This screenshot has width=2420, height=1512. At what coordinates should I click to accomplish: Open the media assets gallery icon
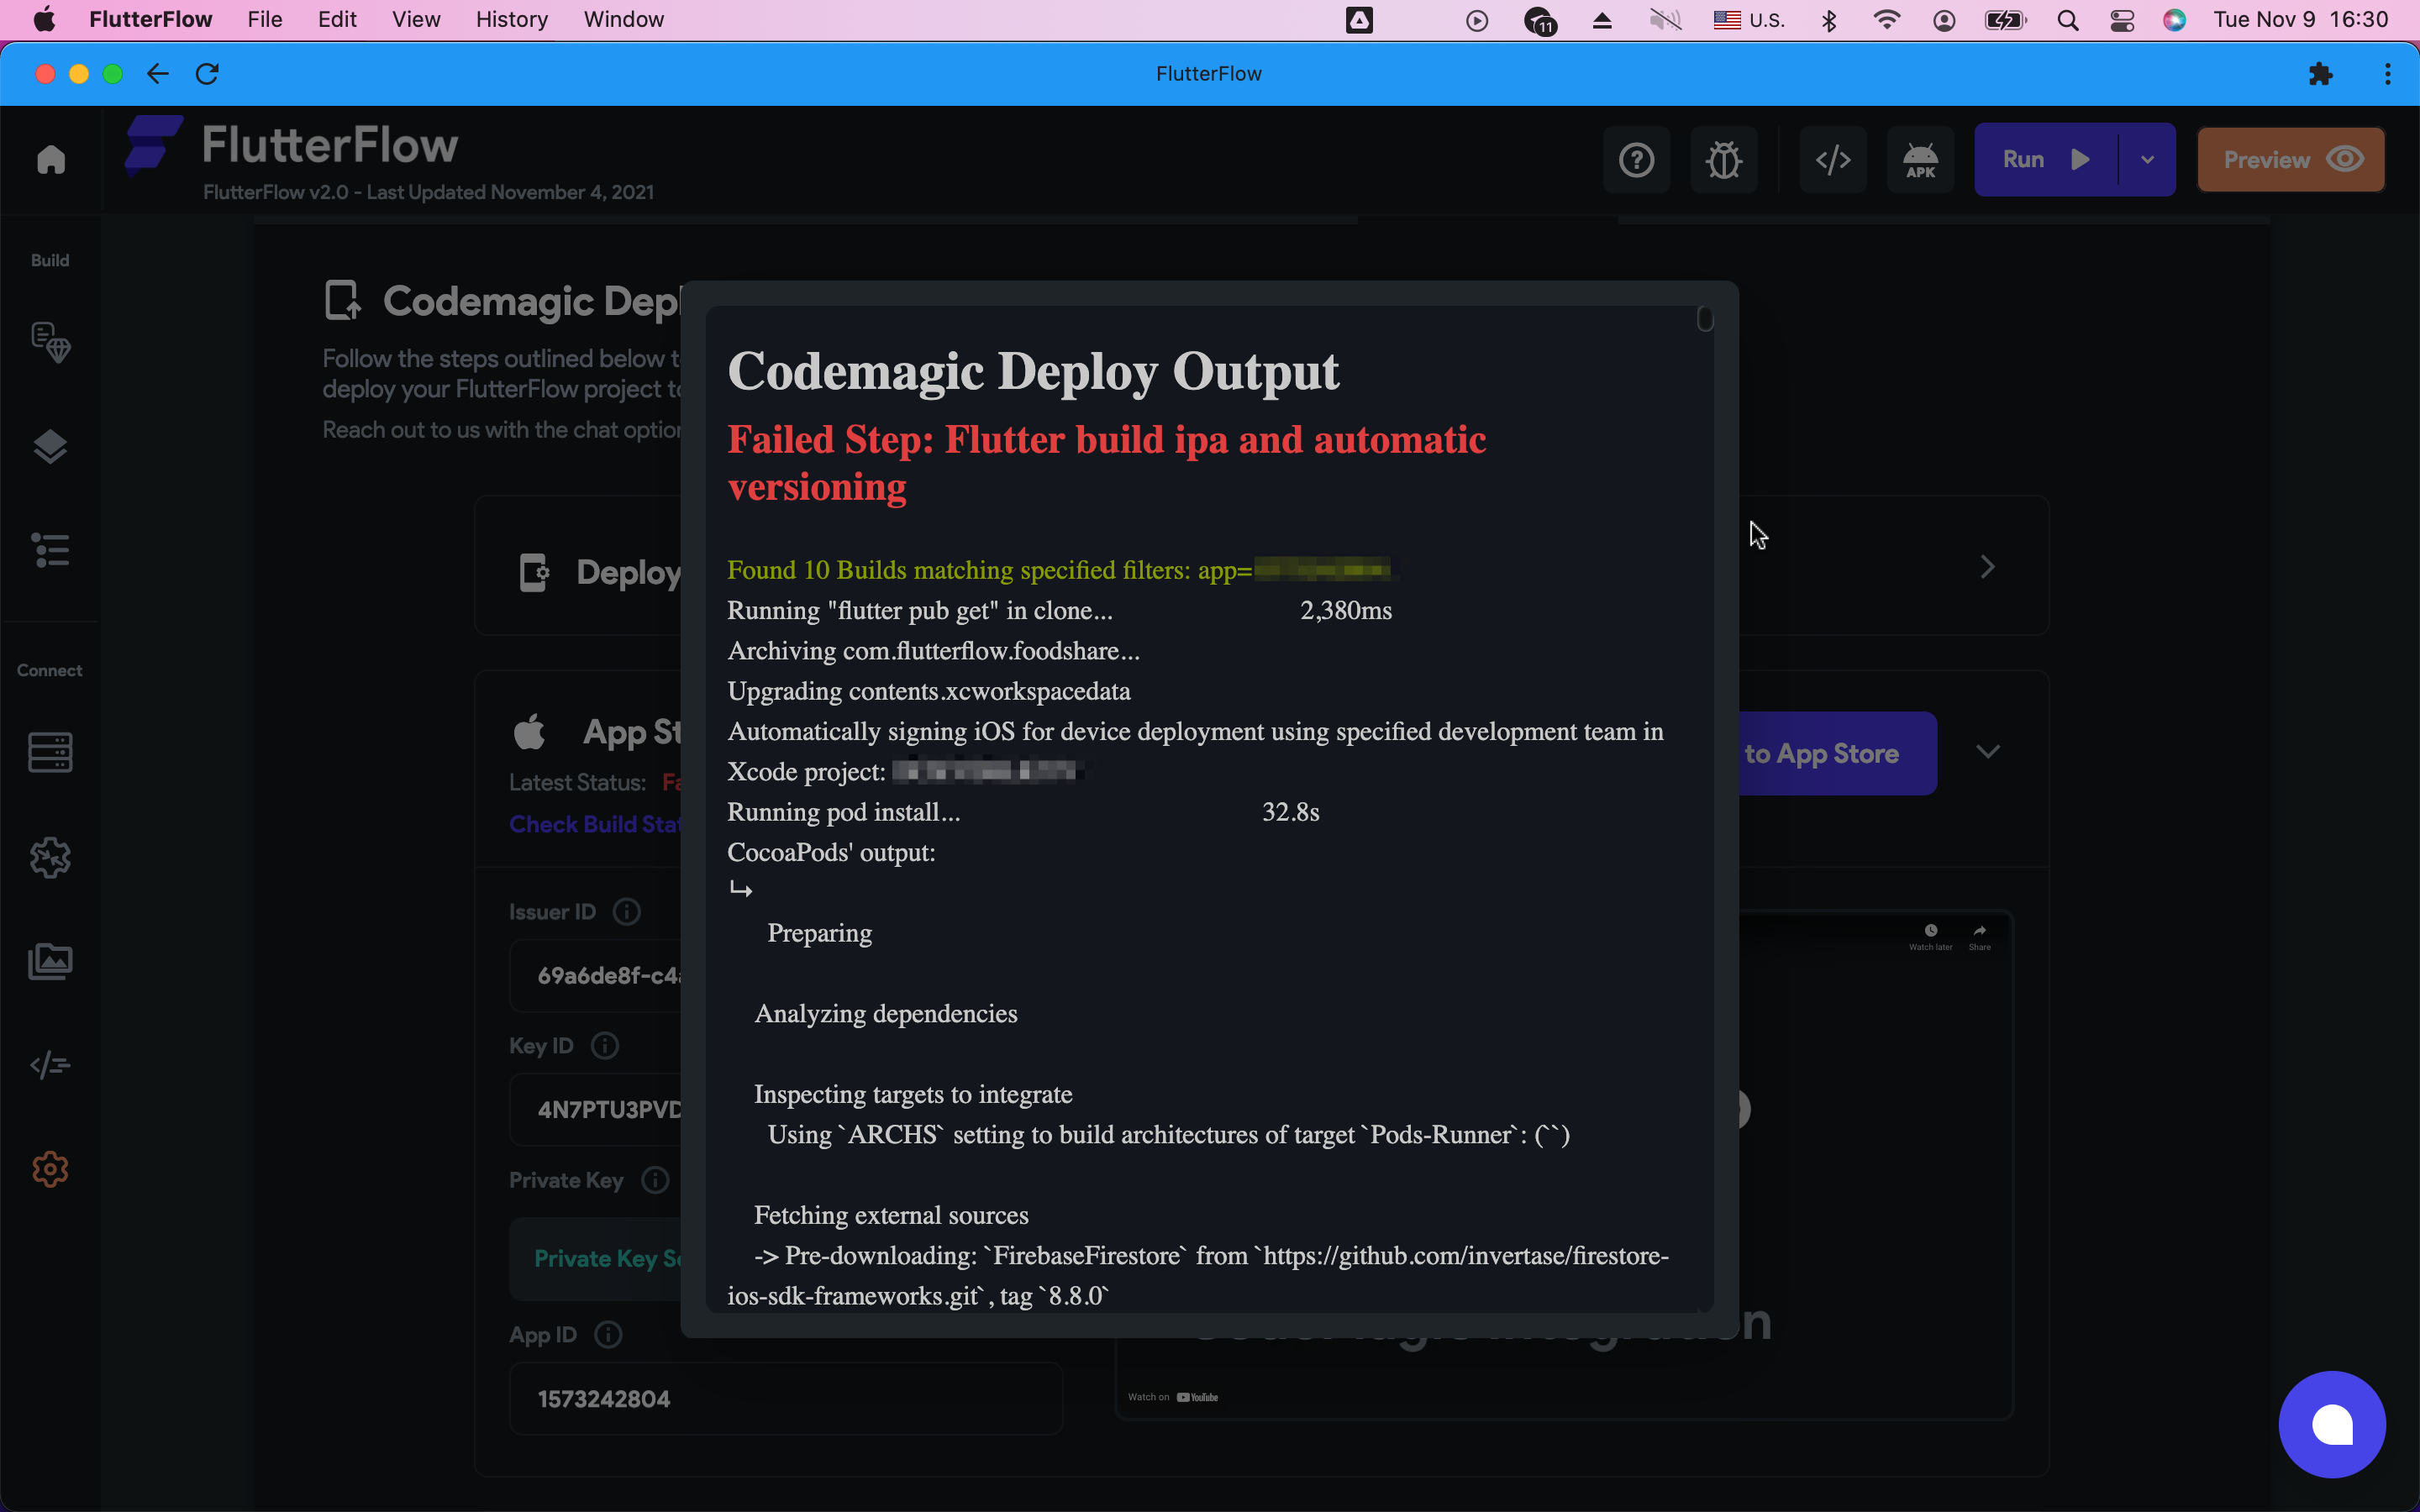(x=51, y=962)
